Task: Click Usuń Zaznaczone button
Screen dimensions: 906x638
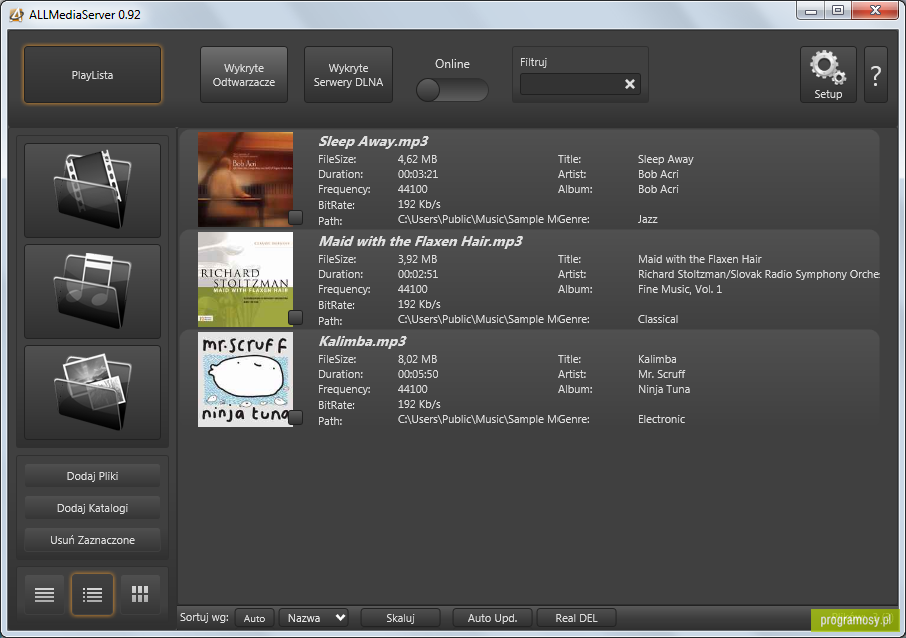Action: click(x=92, y=540)
